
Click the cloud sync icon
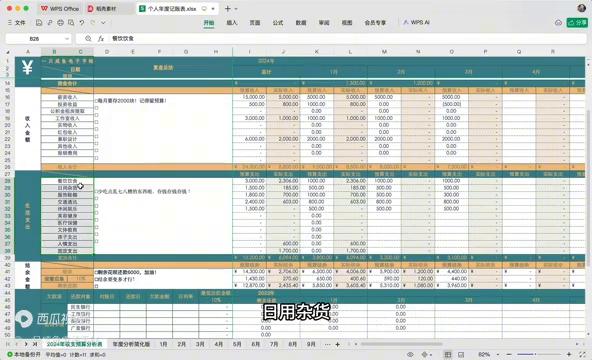[x=558, y=23]
